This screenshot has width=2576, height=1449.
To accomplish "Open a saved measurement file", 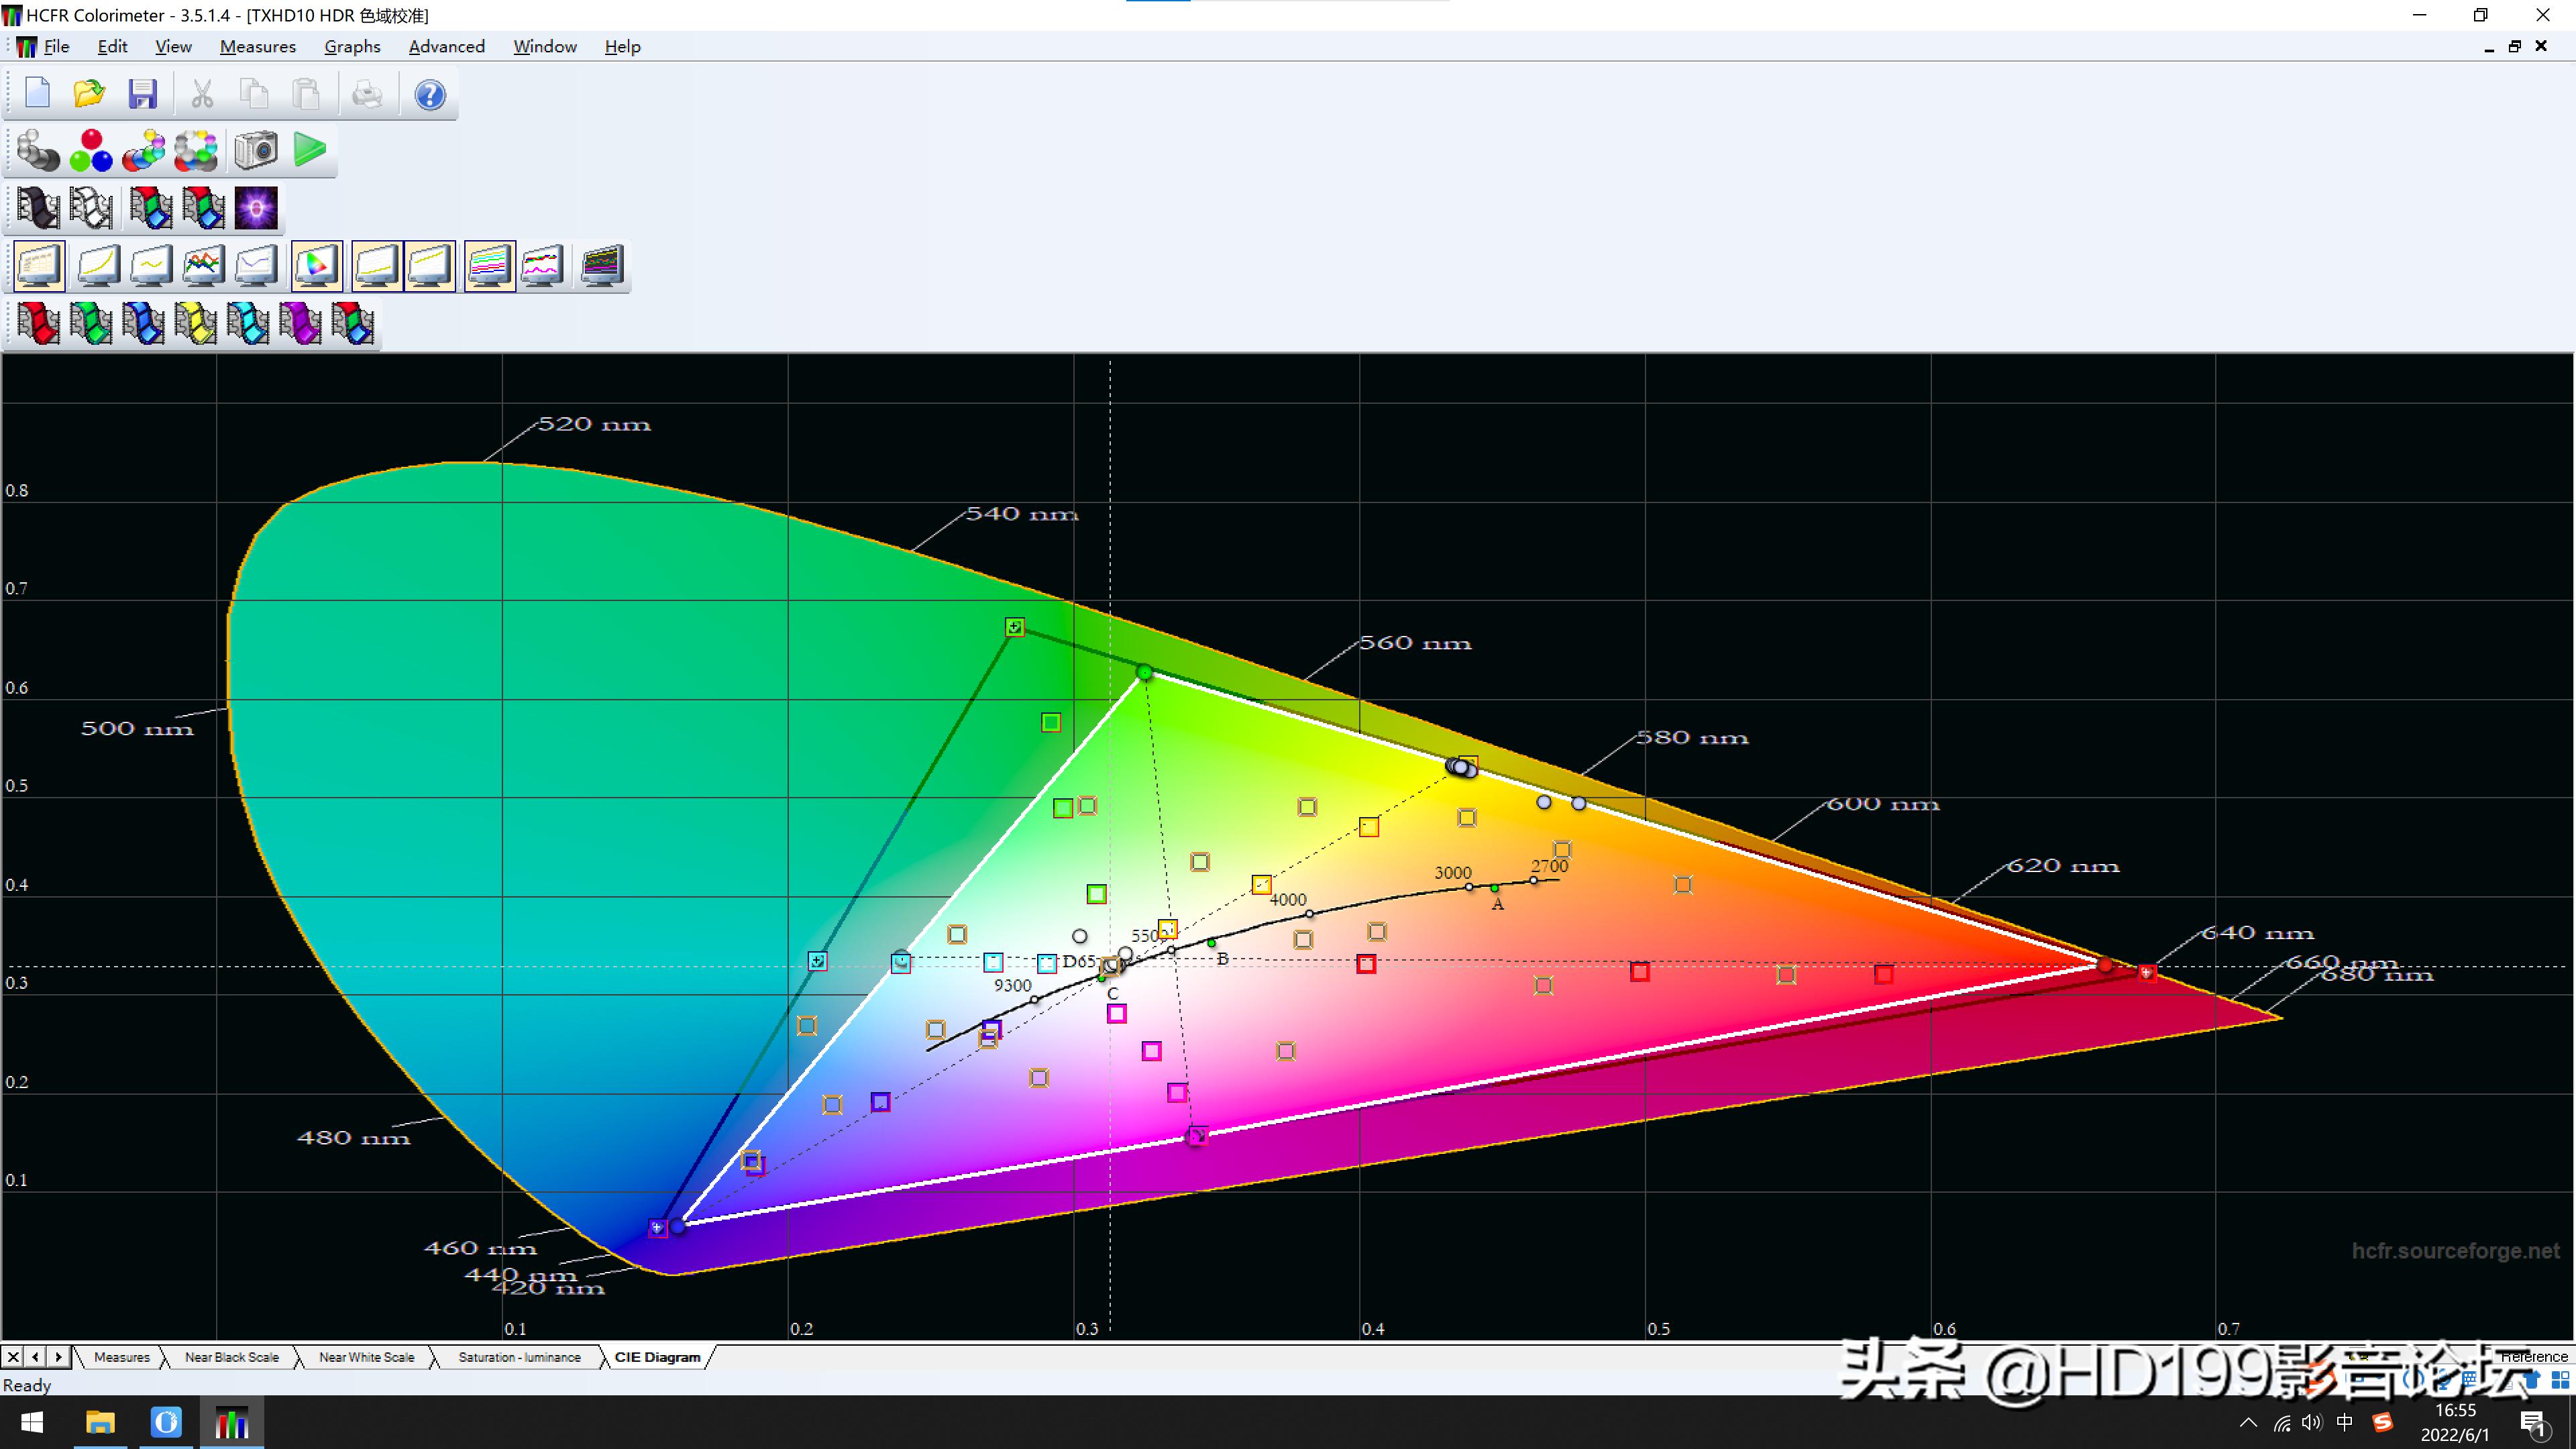I will tap(89, 93).
